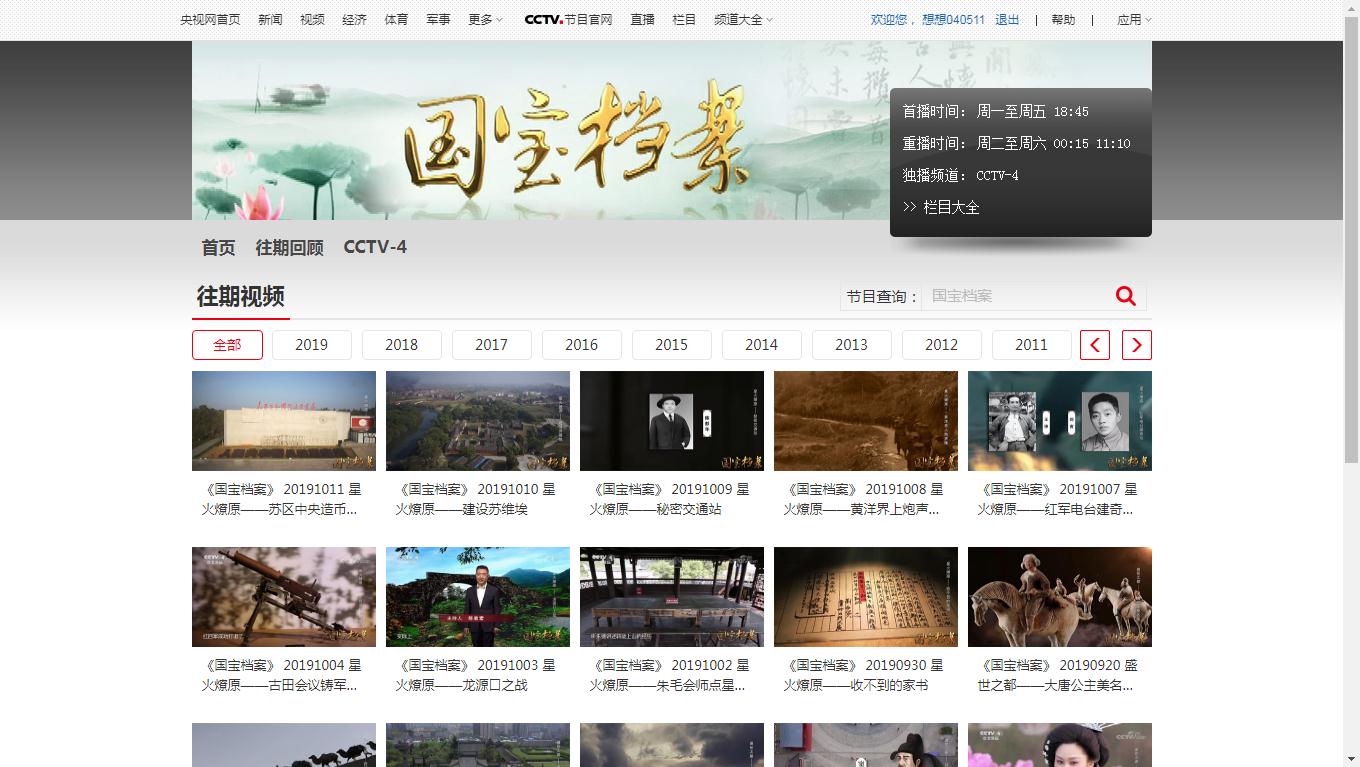
Task: Click title 秘密交通站 episode 20191009
Action: (x=670, y=499)
